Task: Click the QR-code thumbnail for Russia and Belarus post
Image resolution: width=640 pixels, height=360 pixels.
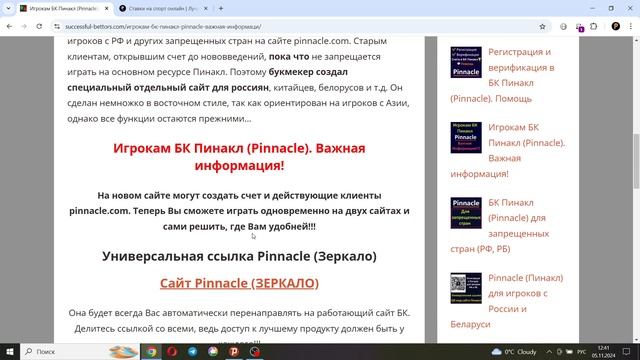Action: [x=466, y=288]
